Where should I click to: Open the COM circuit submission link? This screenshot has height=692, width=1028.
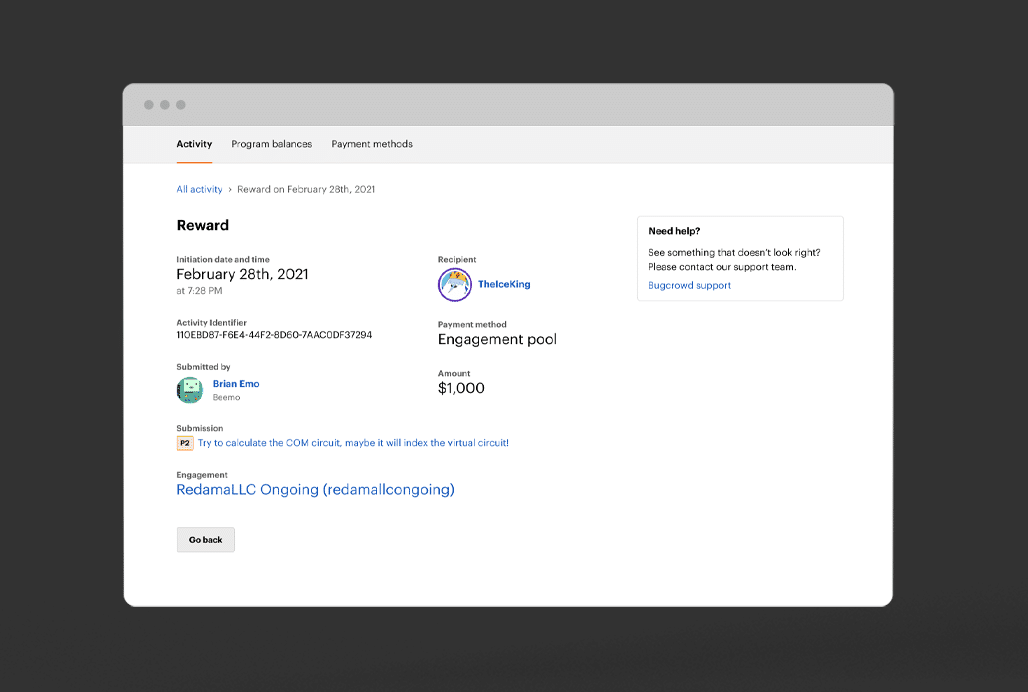pos(353,443)
